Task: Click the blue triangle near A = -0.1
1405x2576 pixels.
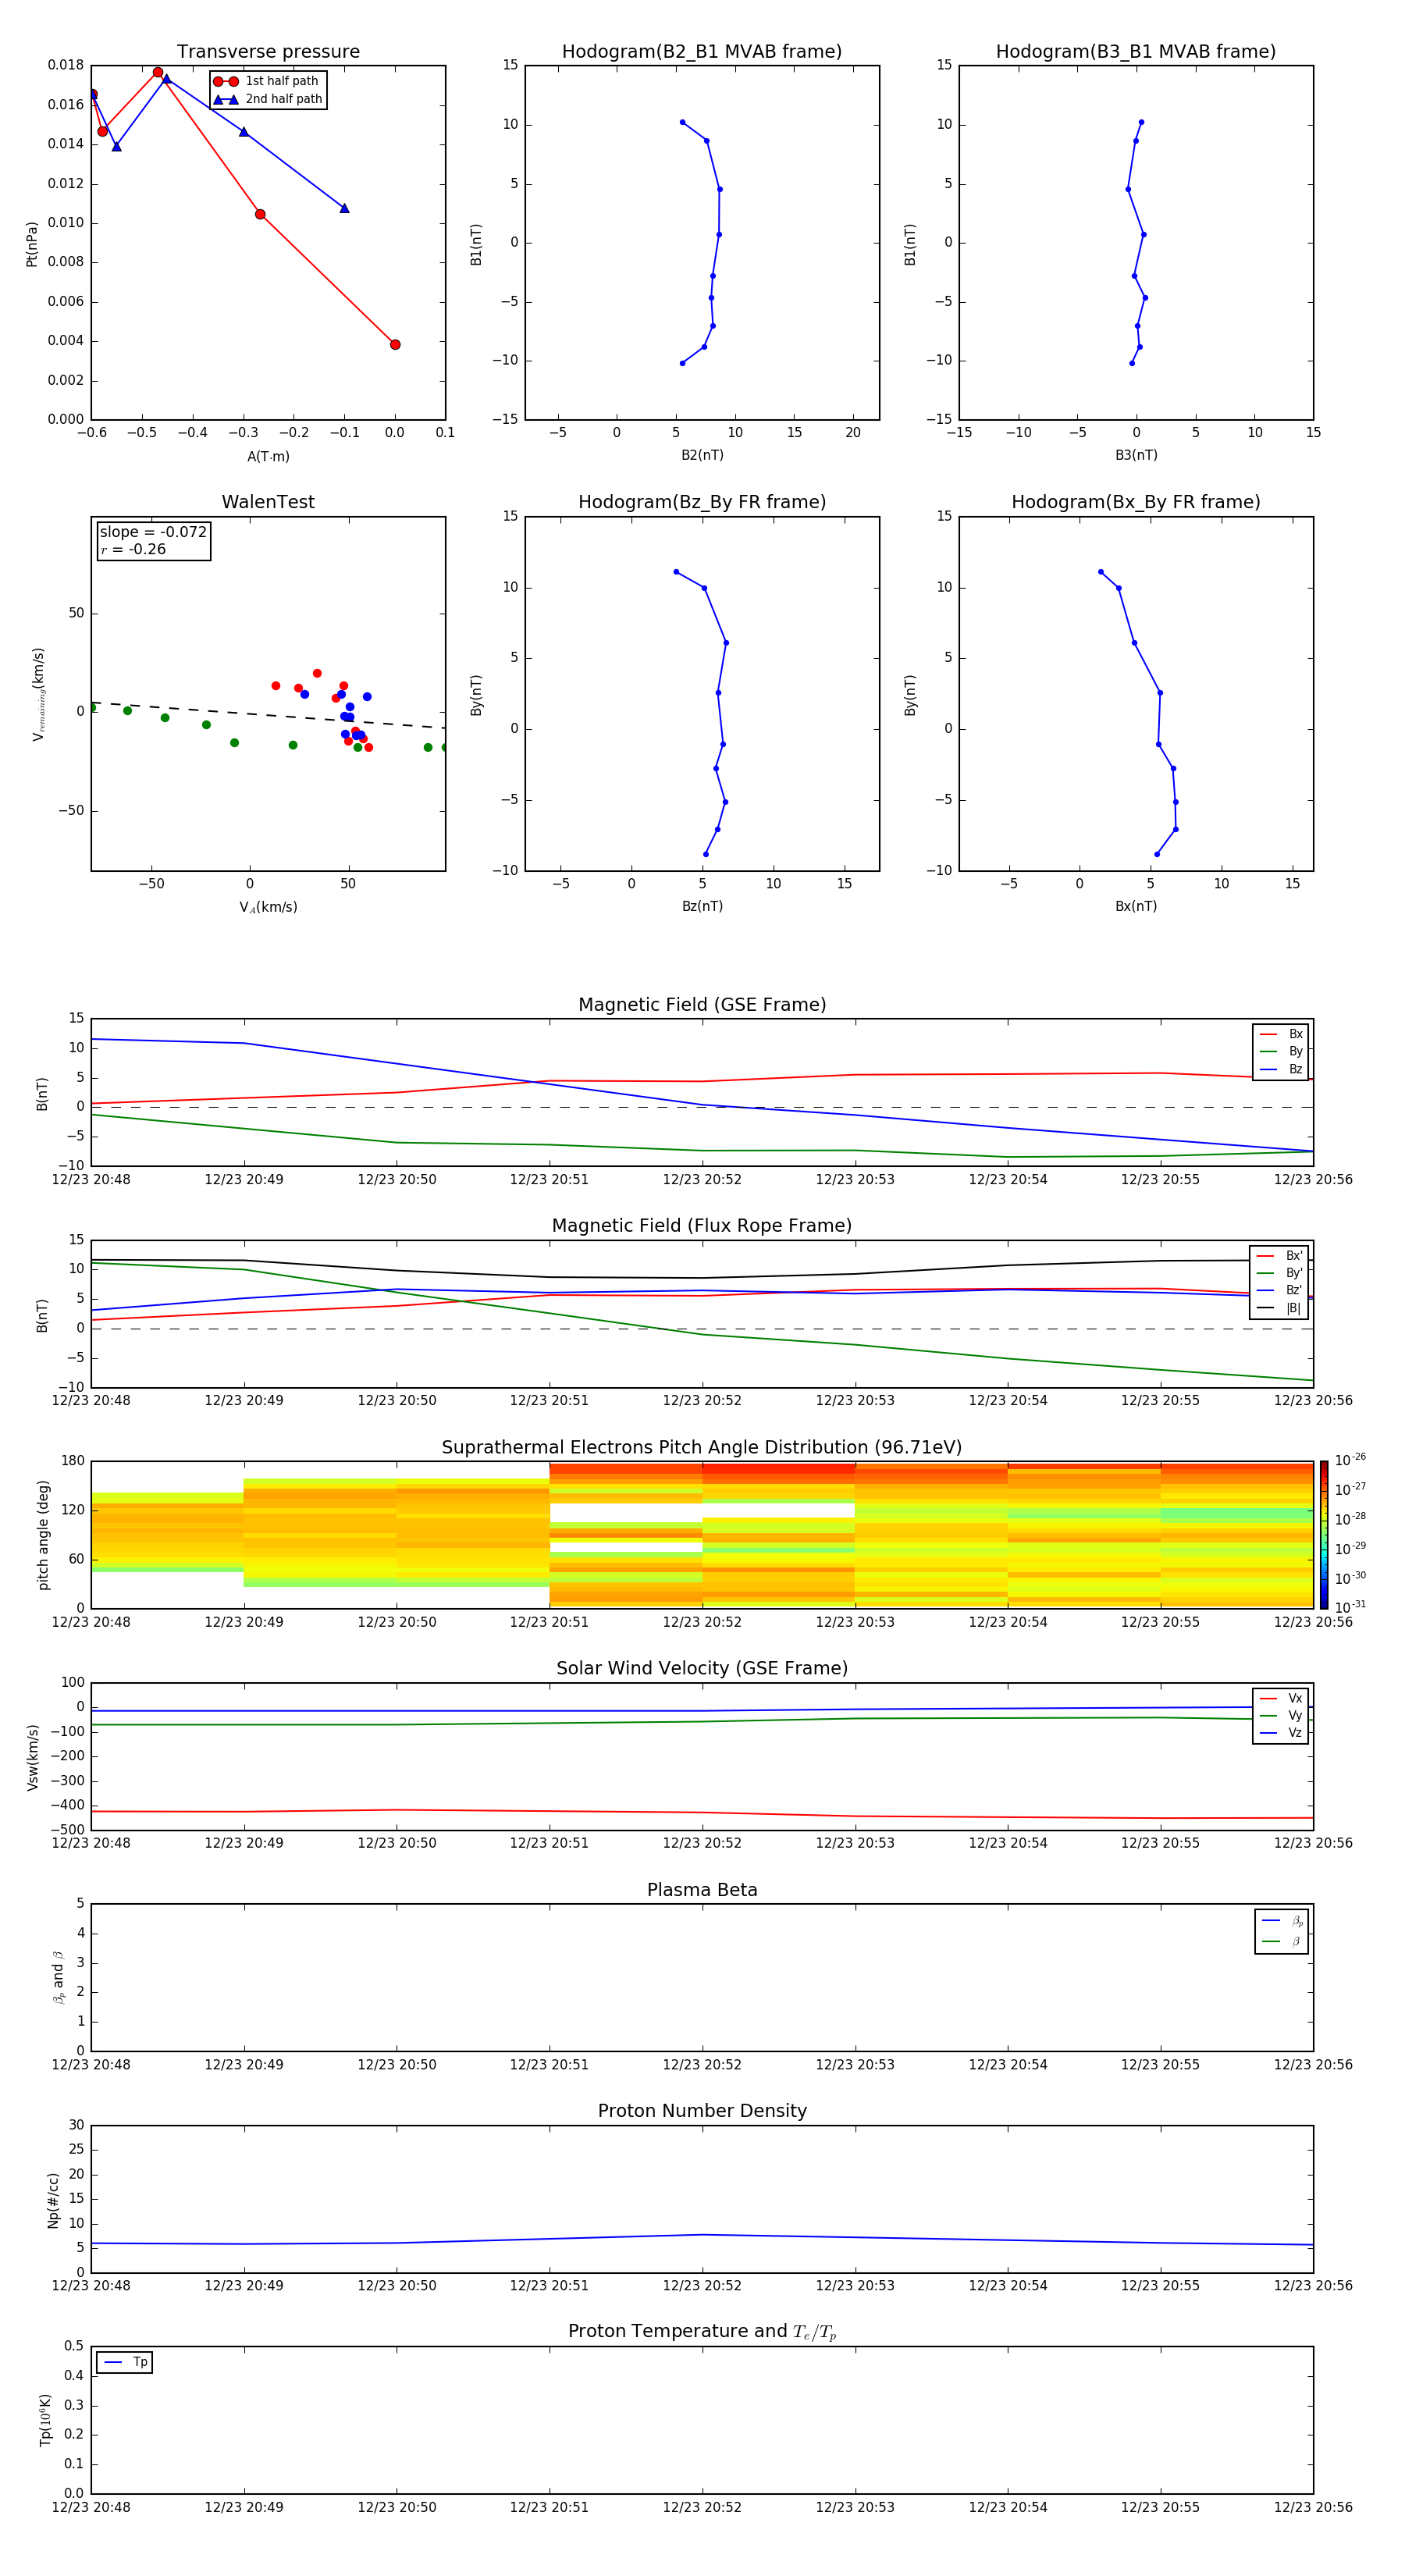Action: click(x=344, y=208)
